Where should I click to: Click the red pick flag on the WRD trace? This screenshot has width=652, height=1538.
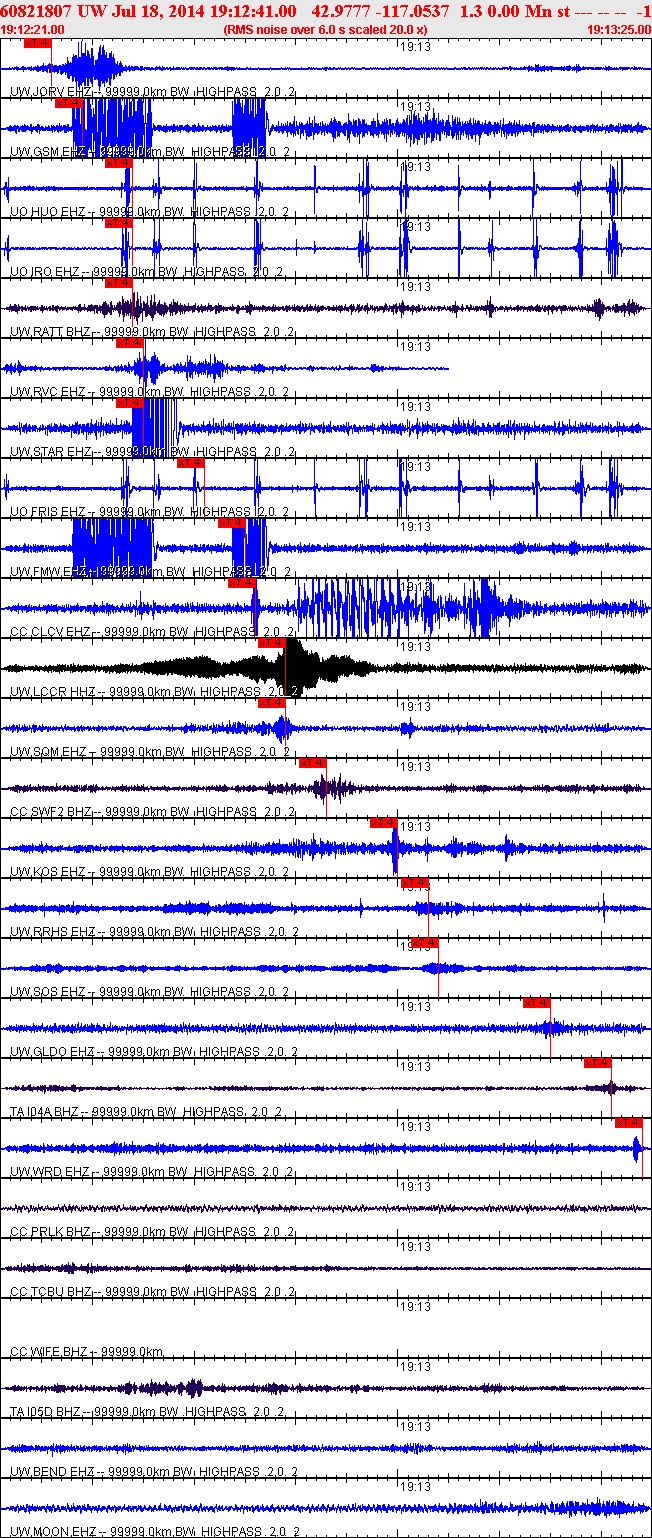629,1123
